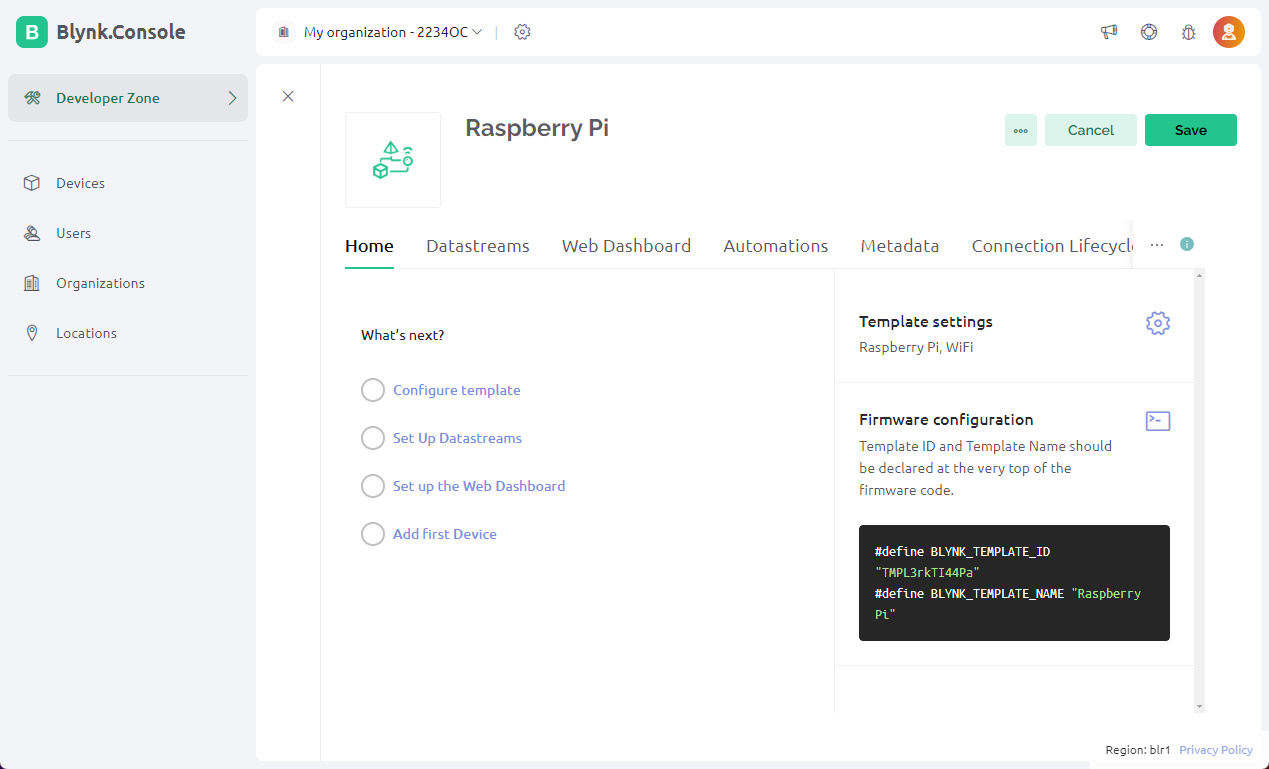
Task: Click the Devices cube icon
Action: [x=32, y=183]
